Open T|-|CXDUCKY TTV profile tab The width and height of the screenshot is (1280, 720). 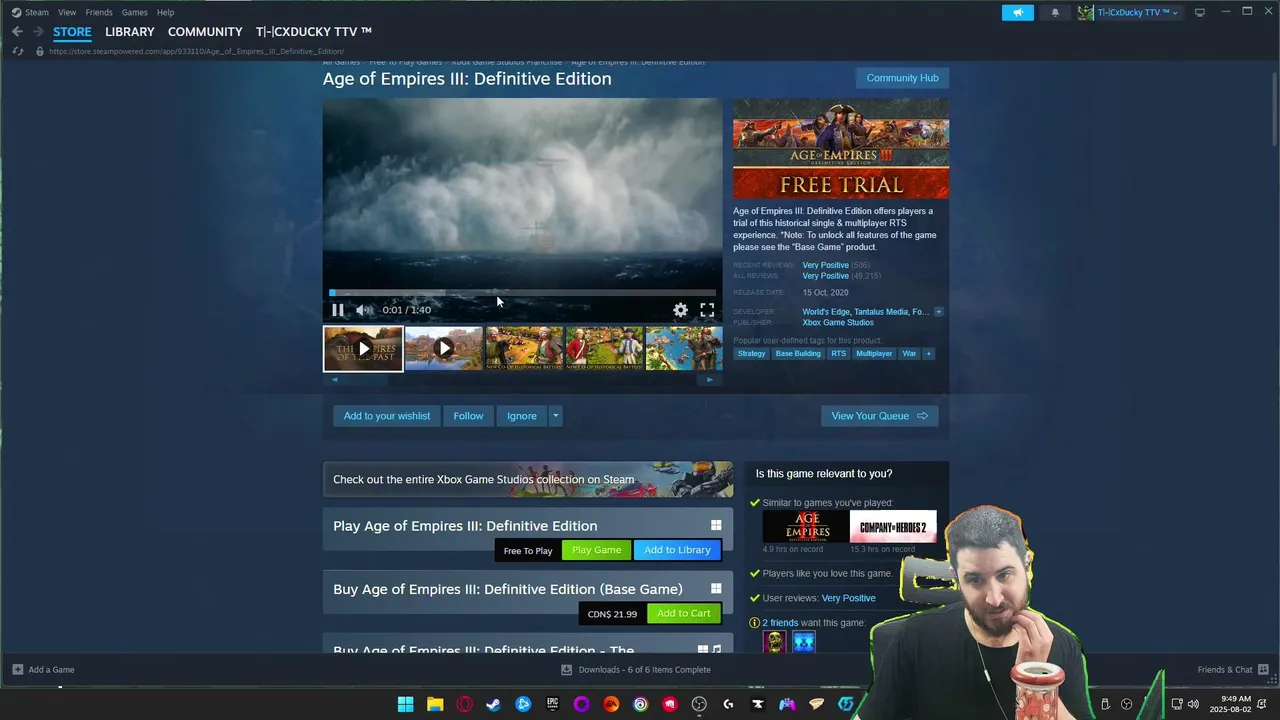314,32
